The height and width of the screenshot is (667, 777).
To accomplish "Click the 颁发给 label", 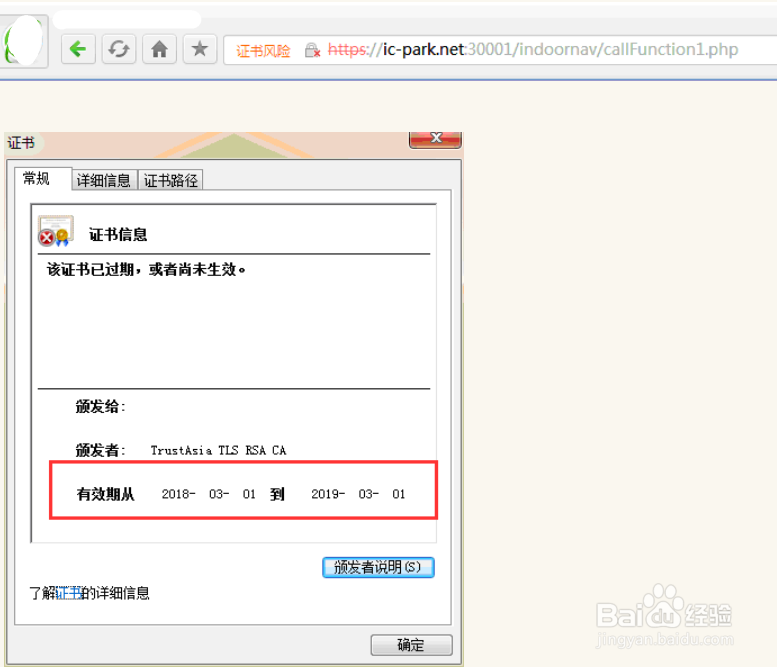I will [x=101, y=407].
